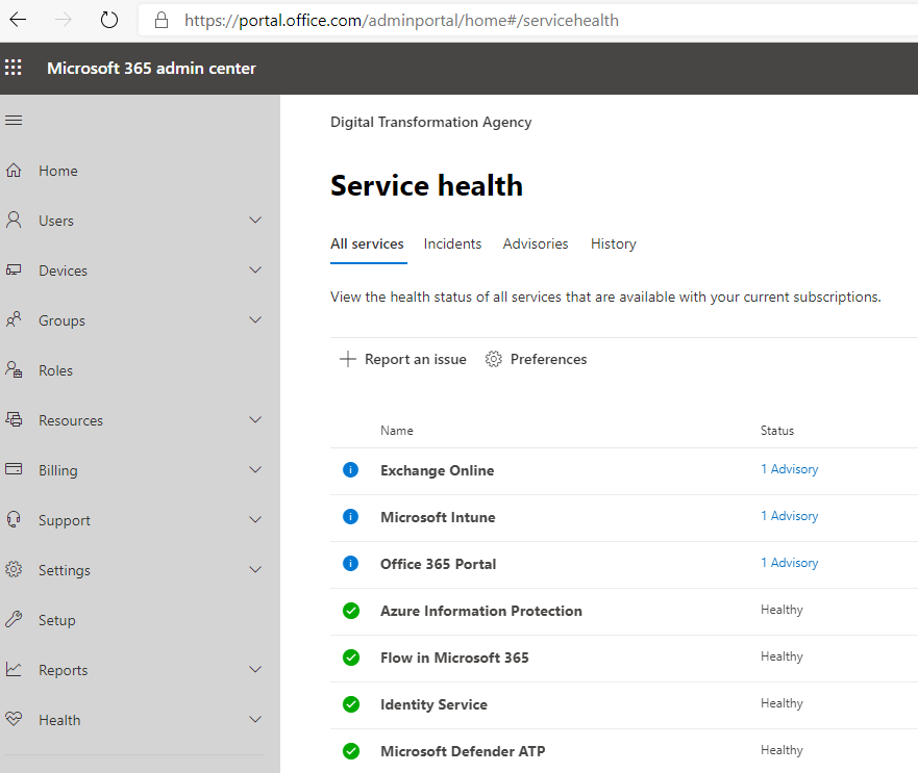Open the Advisories tab
The height and width of the screenshot is (775, 918).
point(535,243)
